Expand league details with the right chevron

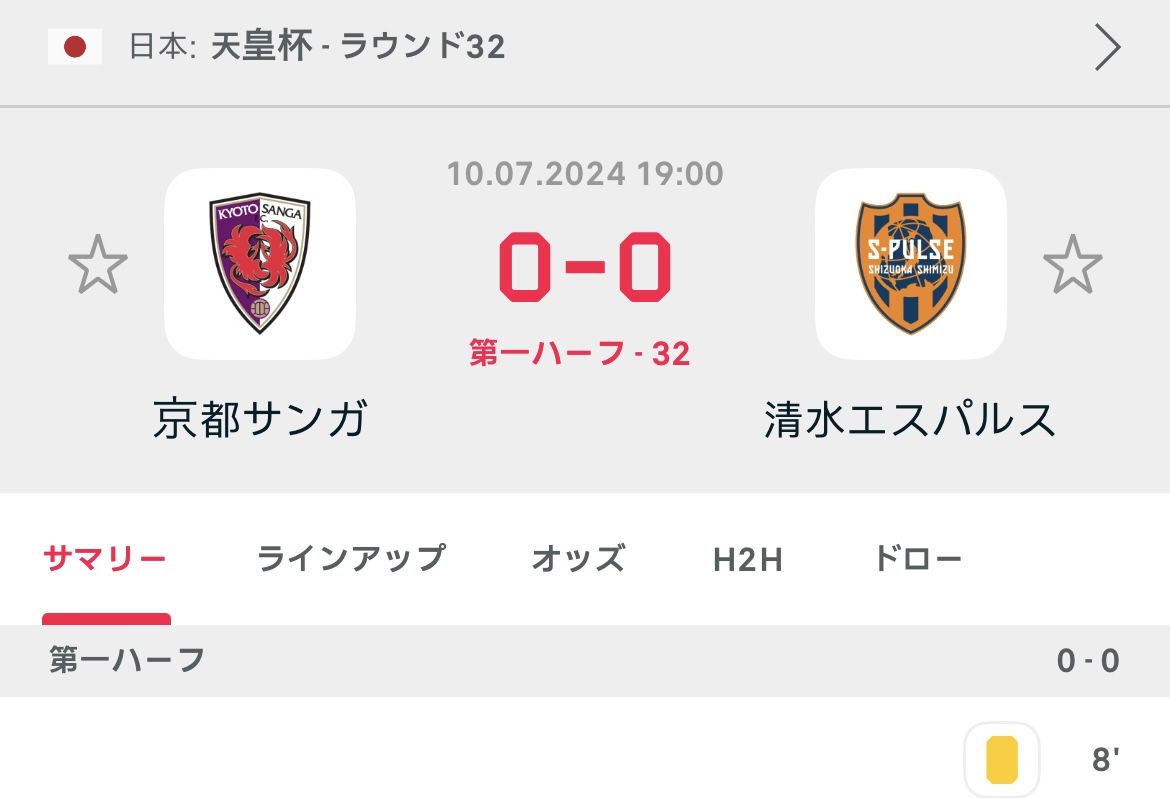[1107, 48]
